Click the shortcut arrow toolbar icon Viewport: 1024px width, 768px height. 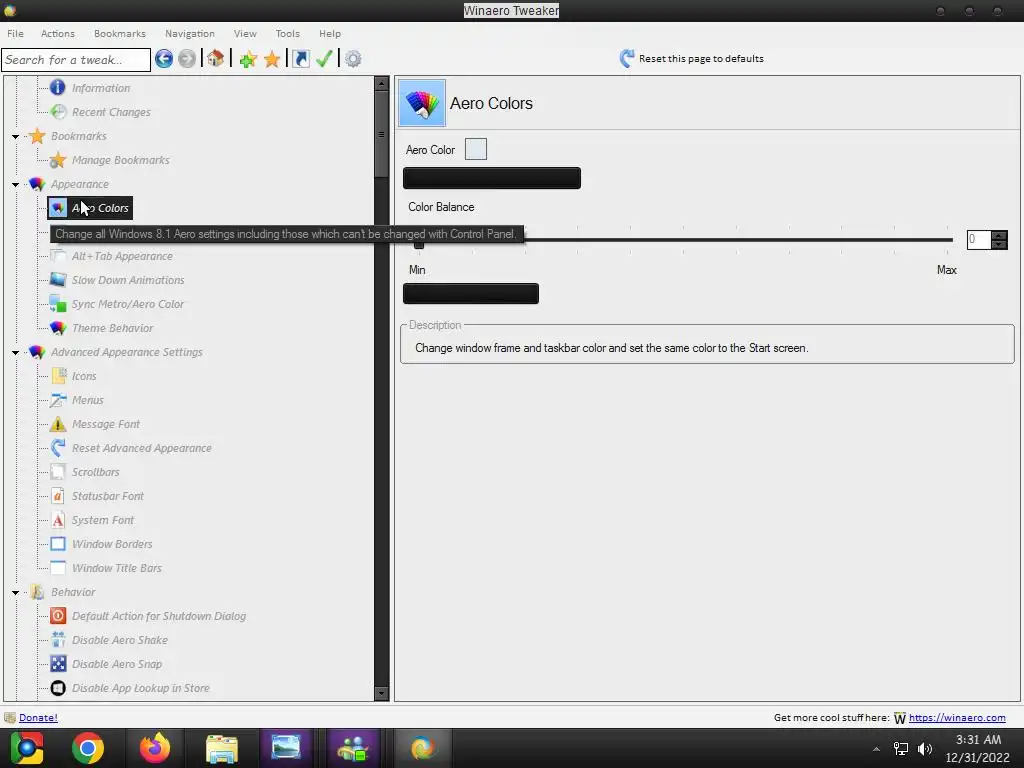300,59
